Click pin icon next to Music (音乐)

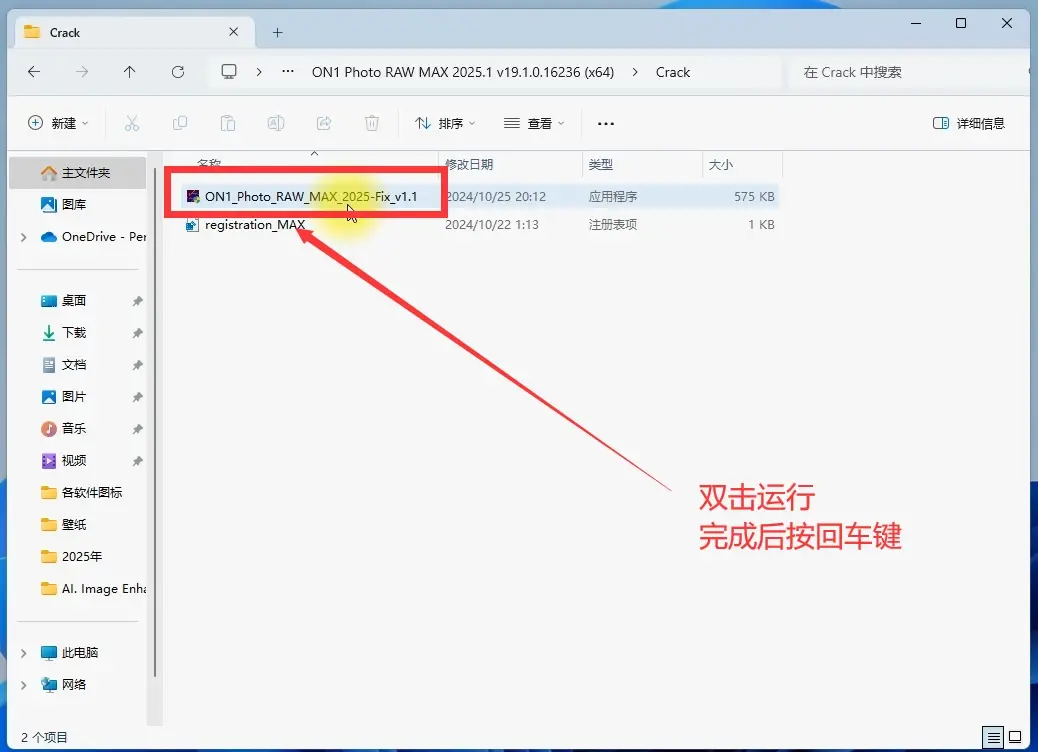point(137,429)
